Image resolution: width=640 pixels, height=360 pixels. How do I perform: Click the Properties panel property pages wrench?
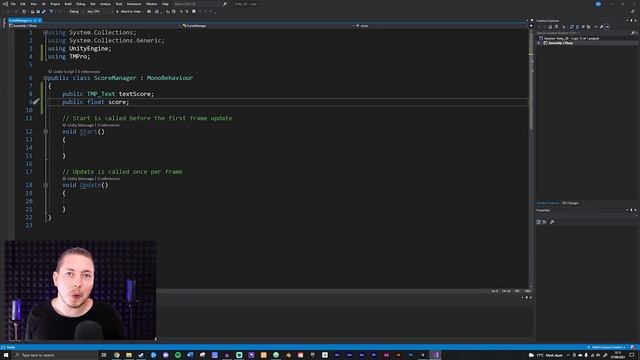[x=552, y=222]
